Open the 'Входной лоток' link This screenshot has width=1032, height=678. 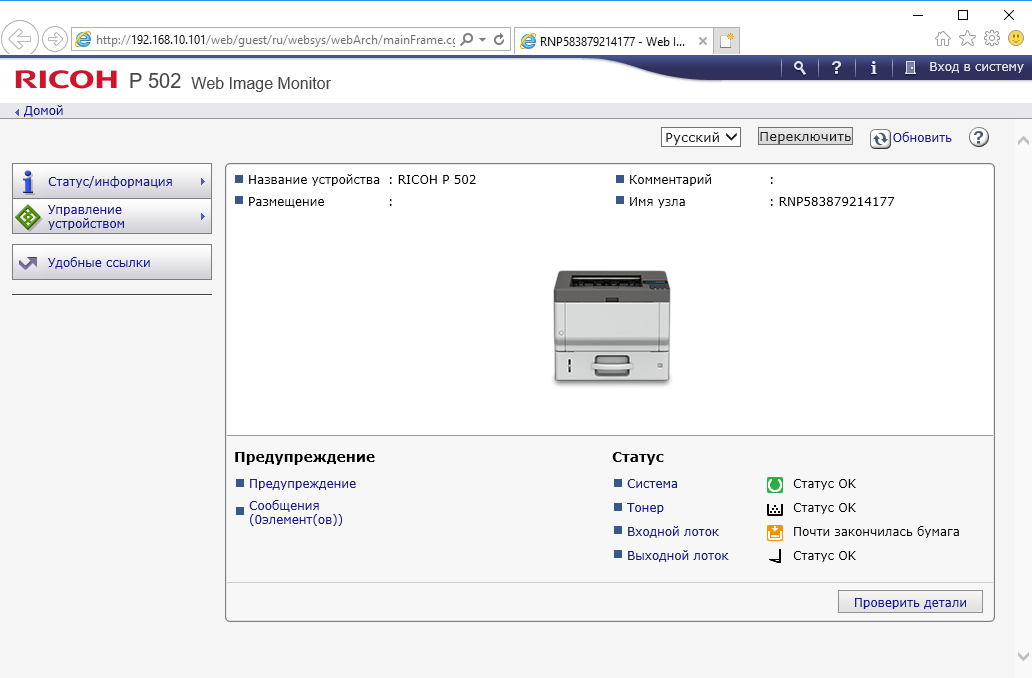[x=673, y=531]
